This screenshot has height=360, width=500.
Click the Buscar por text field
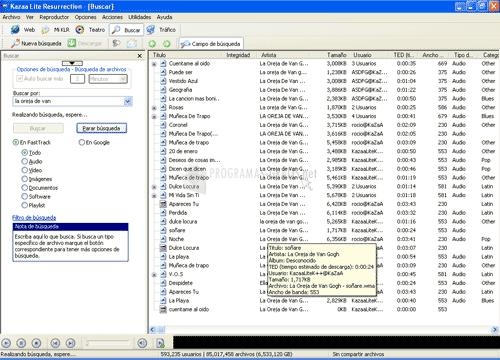[x=68, y=101]
